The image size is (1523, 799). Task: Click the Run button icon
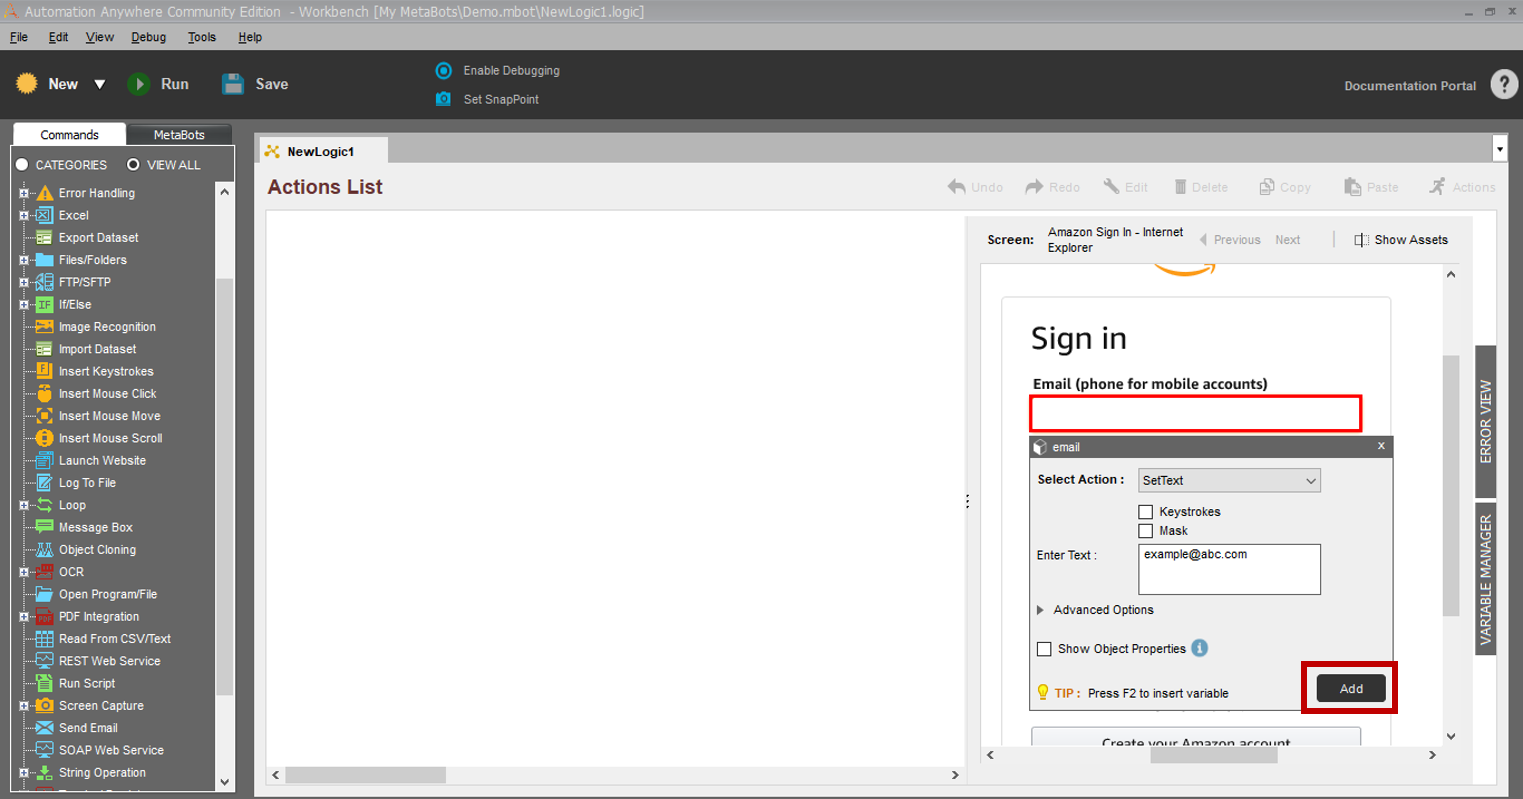click(139, 84)
